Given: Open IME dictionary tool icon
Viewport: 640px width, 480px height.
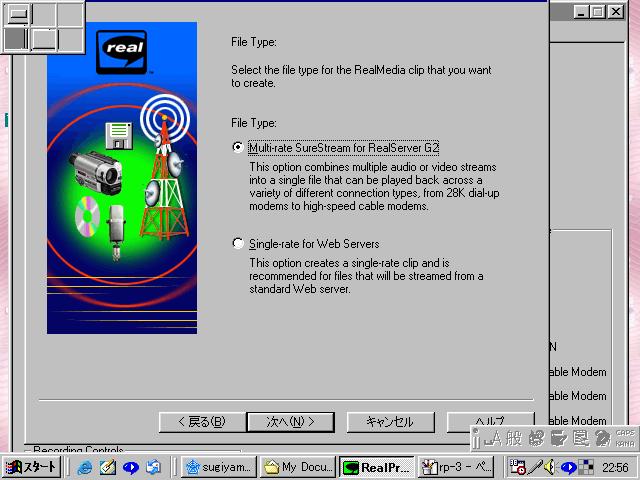Looking at the screenshot, I should pos(558,438).
